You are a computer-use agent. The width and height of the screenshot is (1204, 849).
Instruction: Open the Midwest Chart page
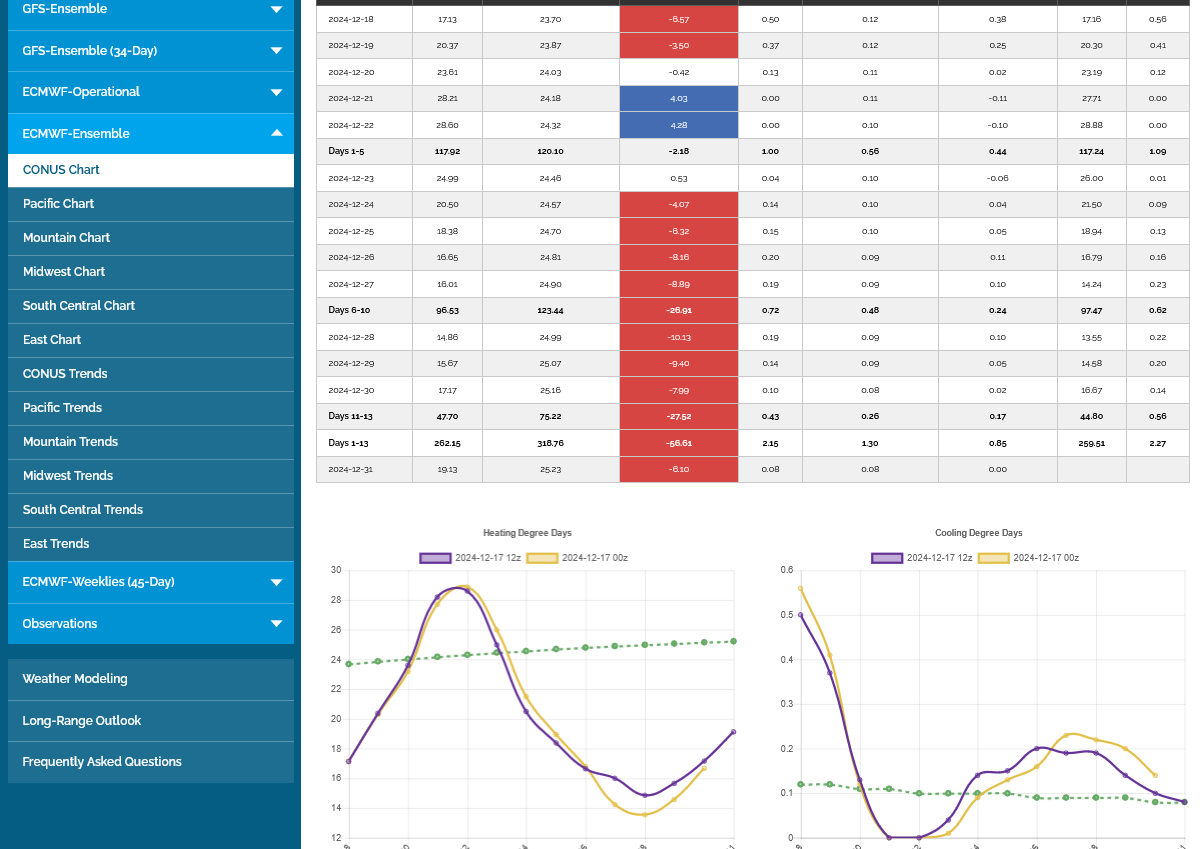[x=64, y=272]
